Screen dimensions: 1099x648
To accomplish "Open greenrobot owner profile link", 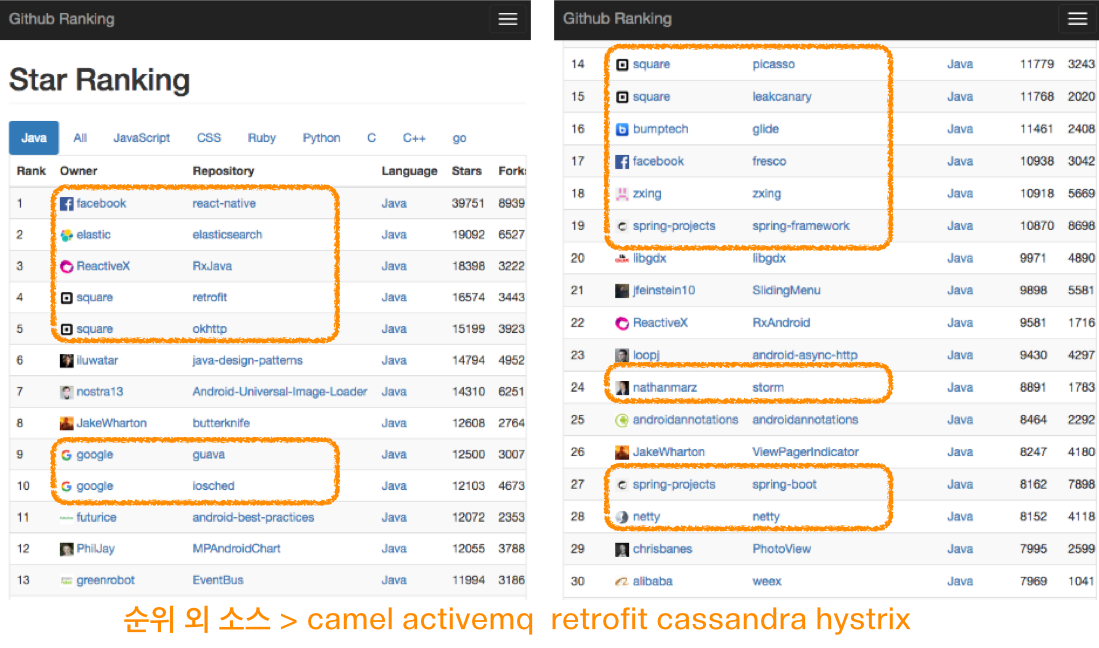I will click(105, 580).
